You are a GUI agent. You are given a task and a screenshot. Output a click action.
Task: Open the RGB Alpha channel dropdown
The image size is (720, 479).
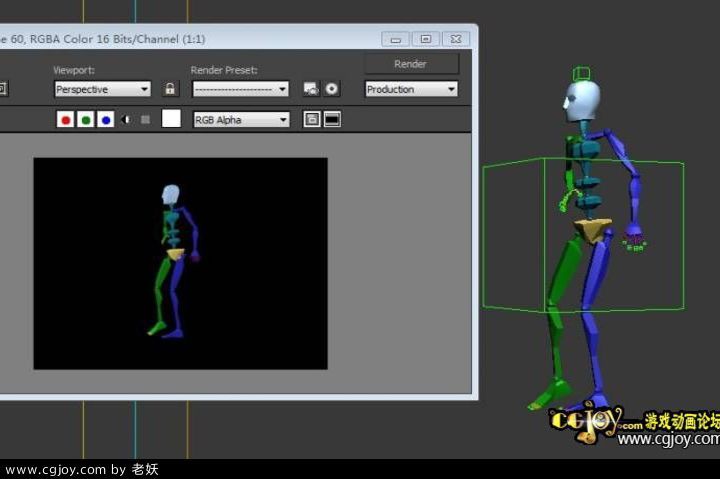(241, 120)
